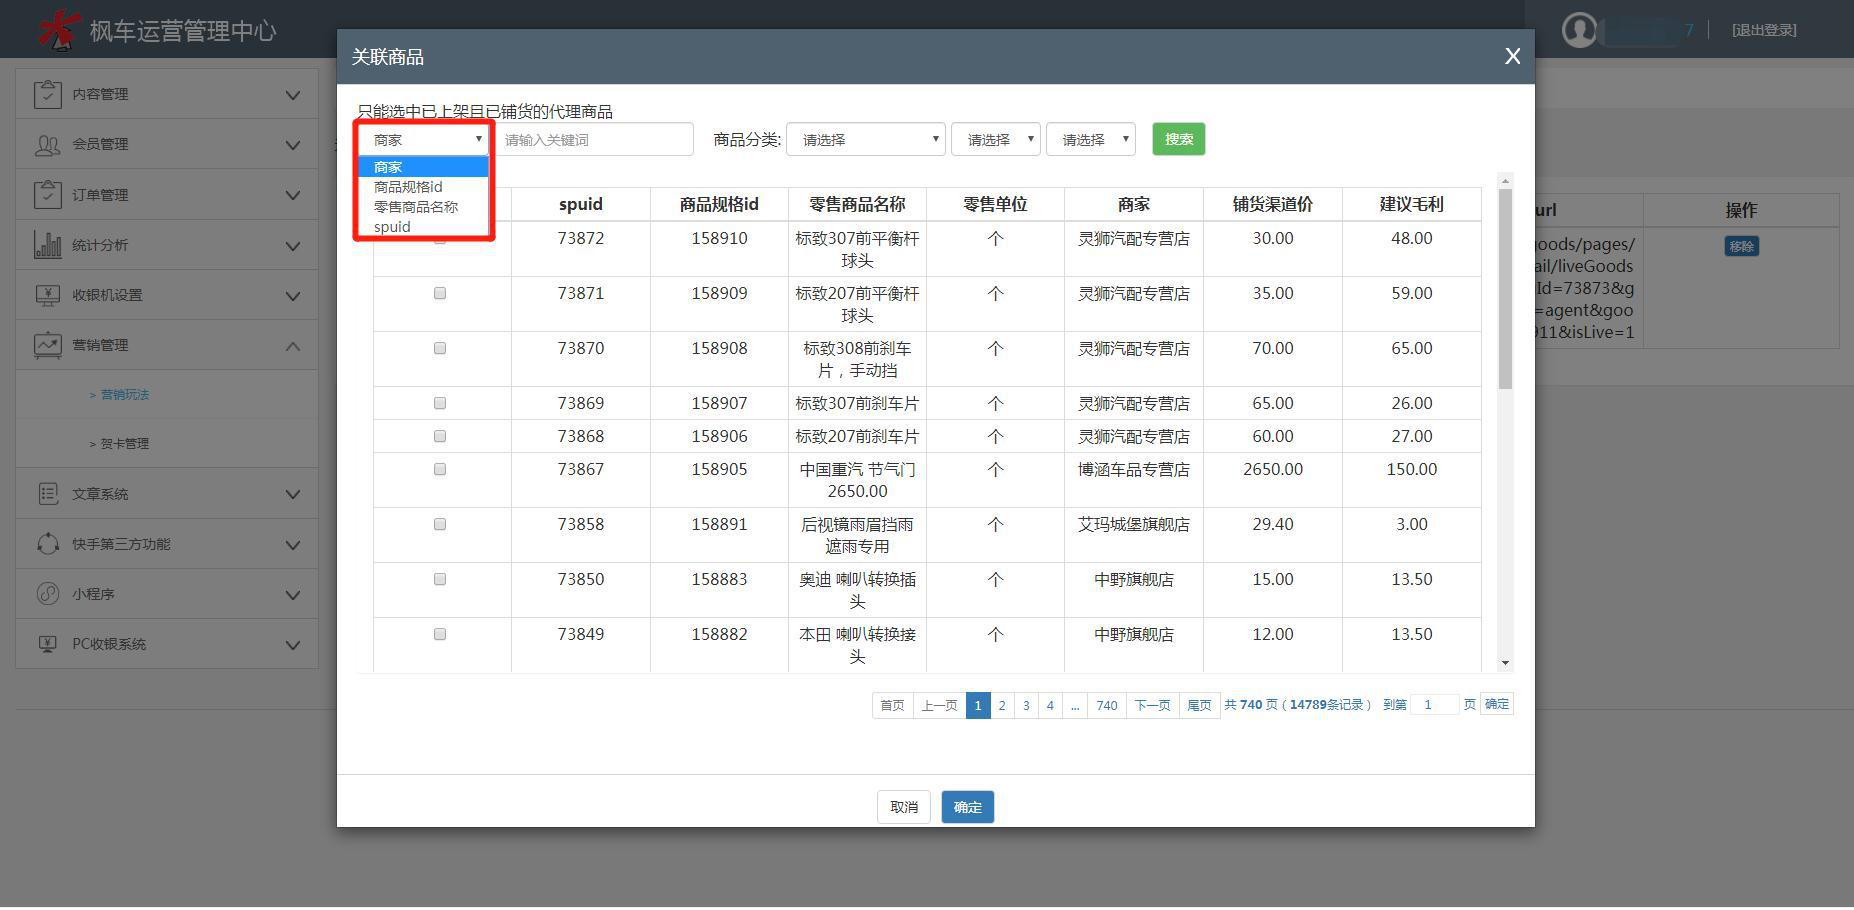Tick checkbox for spuid 73870 row
The width and height of the screenshot is (1854, 910).
[440, 348]
